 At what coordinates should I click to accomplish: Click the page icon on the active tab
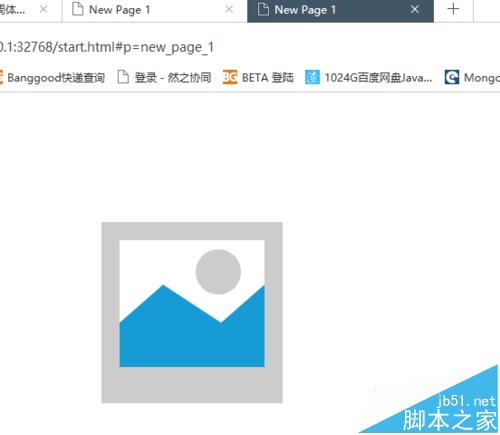263,9
